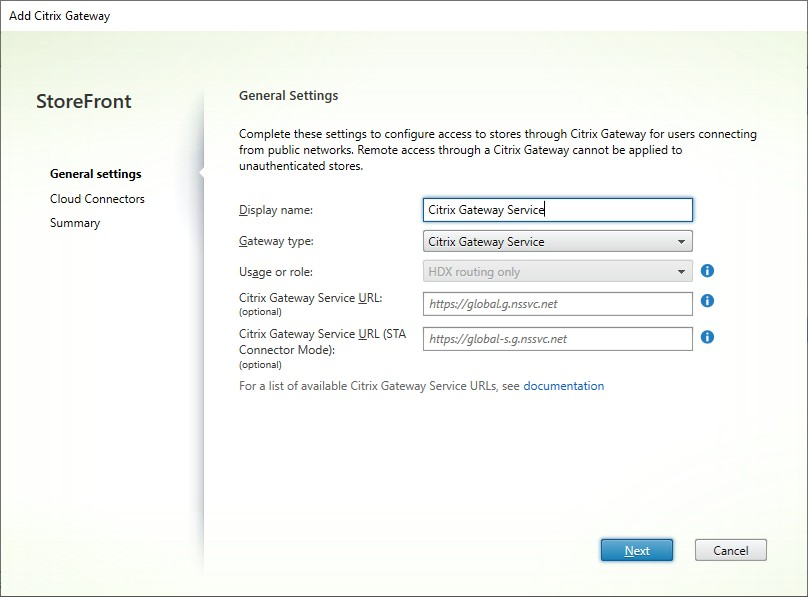The width and height of the screenshot is (808, 597).
Task: Click info icon next to Gateway Service URL field
Action: click(707, 301)
